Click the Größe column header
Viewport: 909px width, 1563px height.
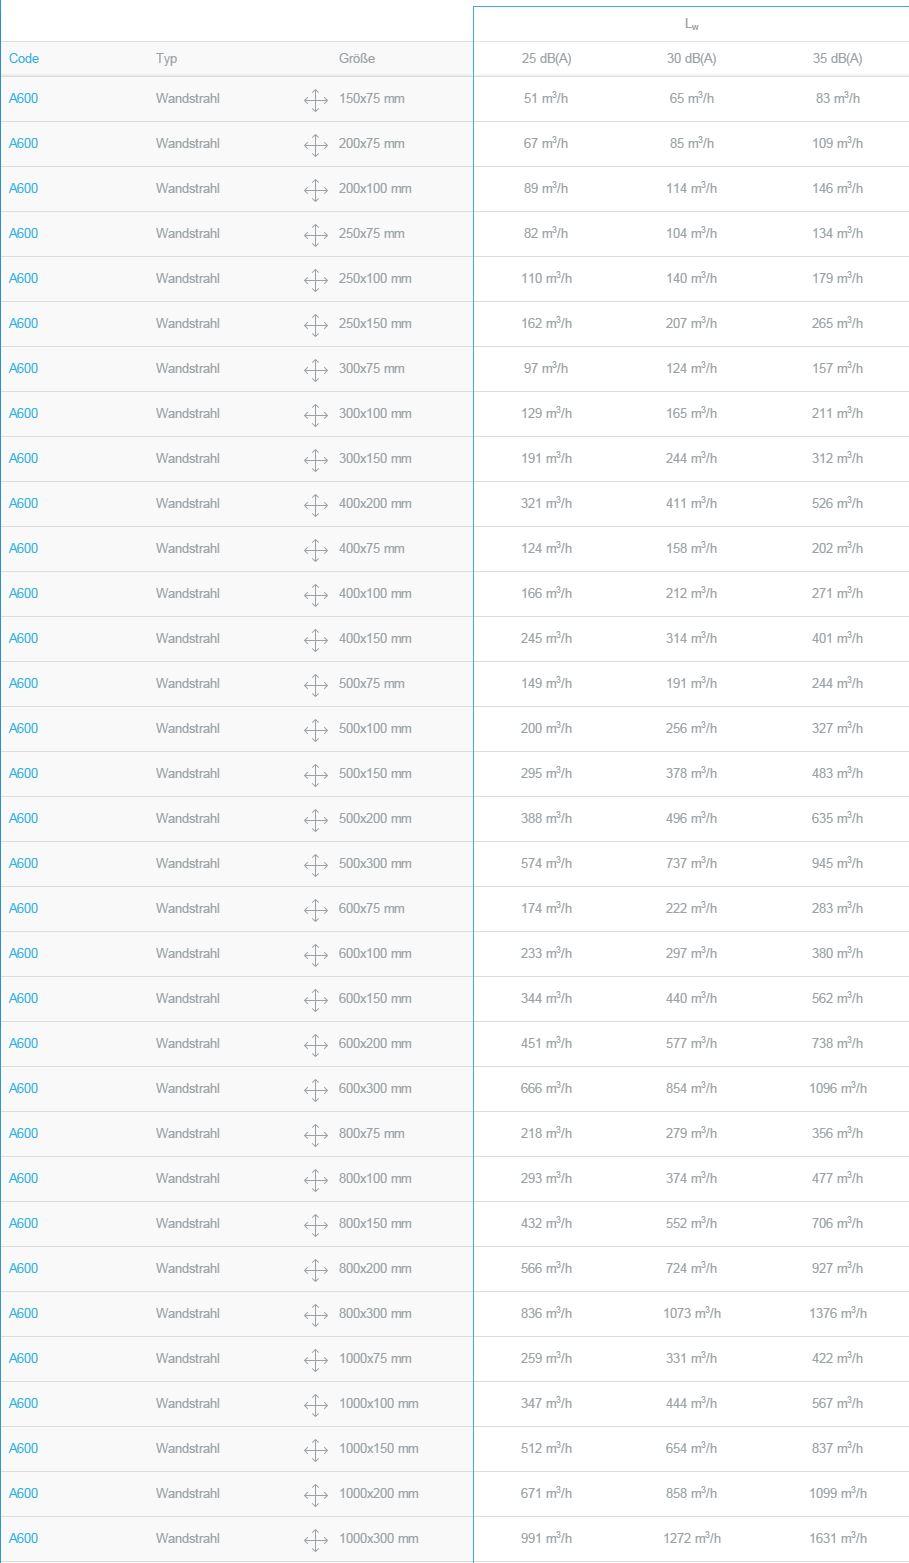pos(357,58)
